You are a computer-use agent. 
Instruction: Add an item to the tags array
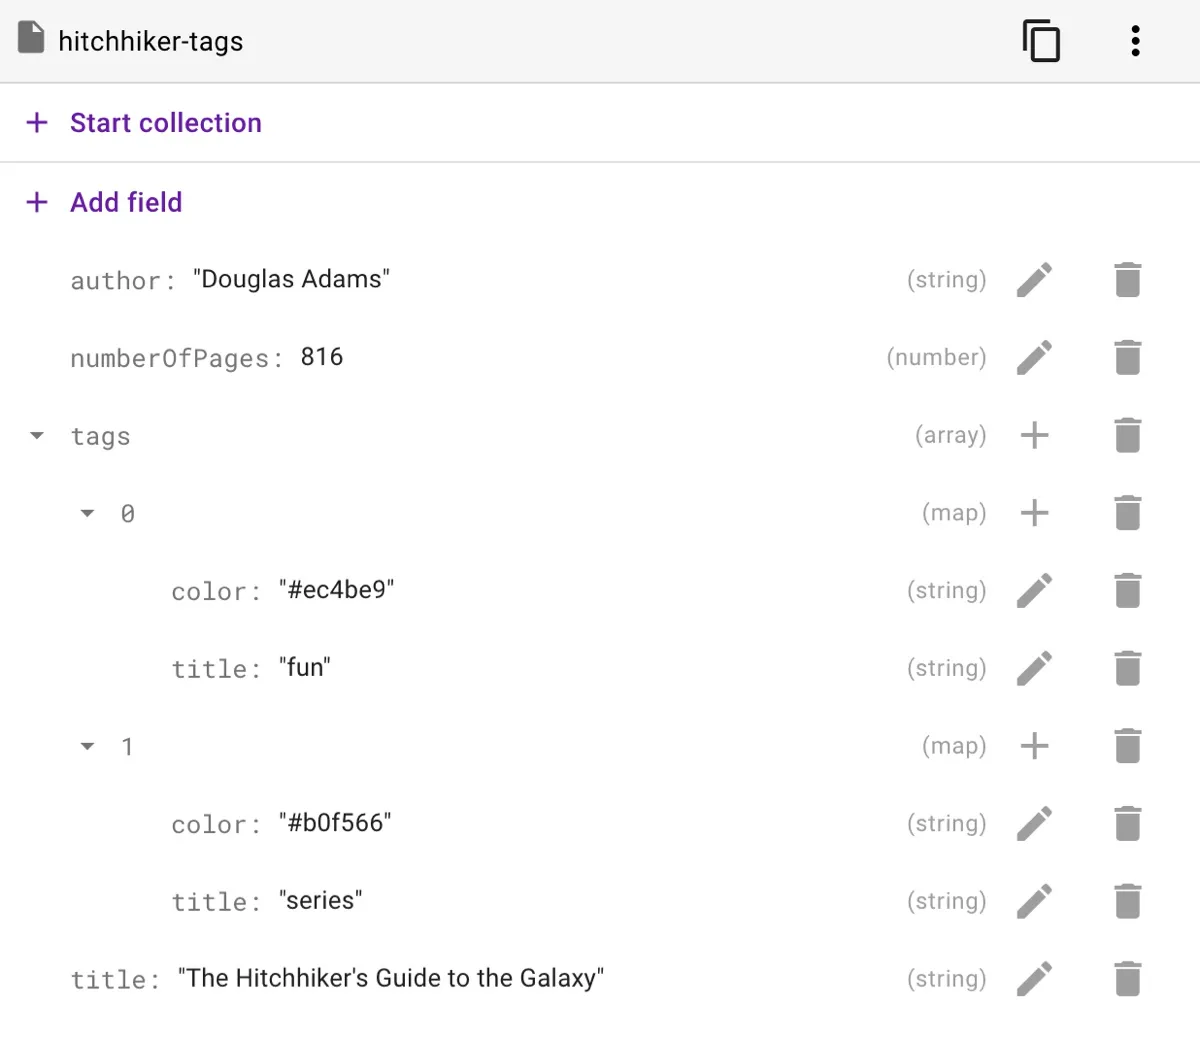coord(1034,435)
